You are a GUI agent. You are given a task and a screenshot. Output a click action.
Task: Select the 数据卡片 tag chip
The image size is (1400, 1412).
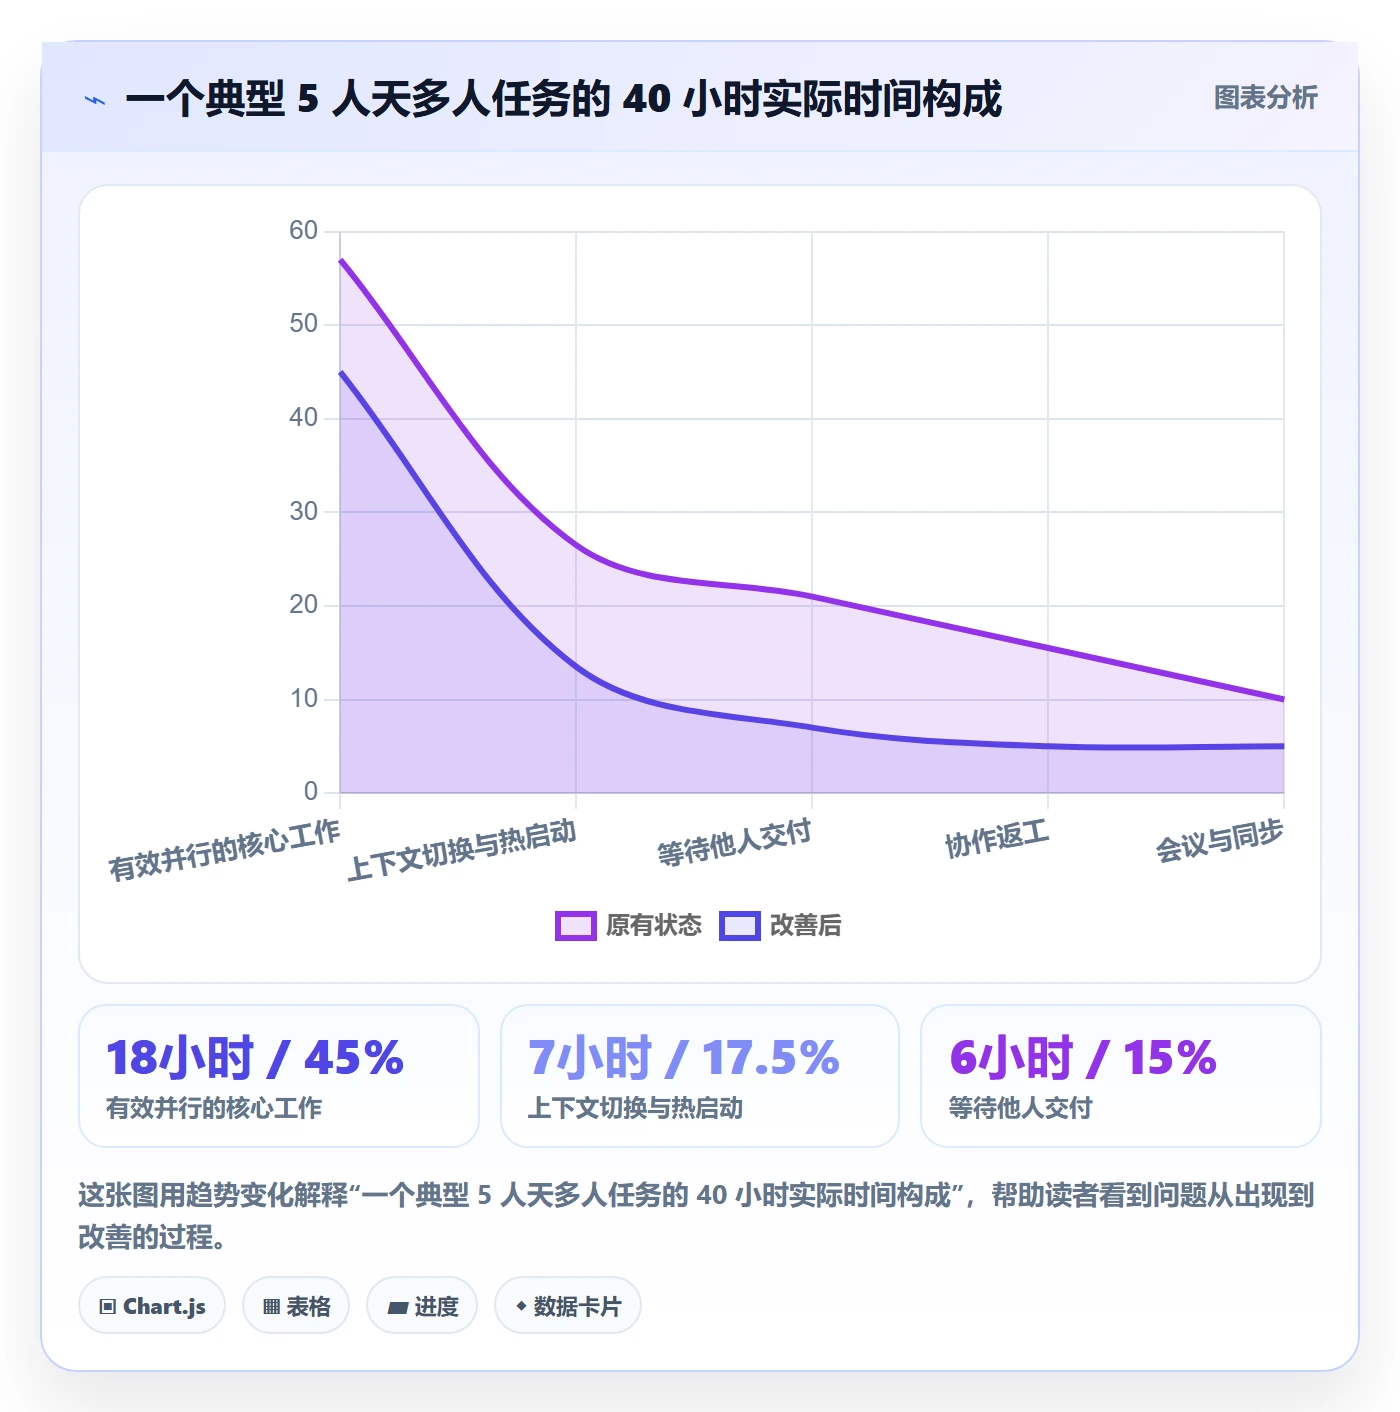568,1306
